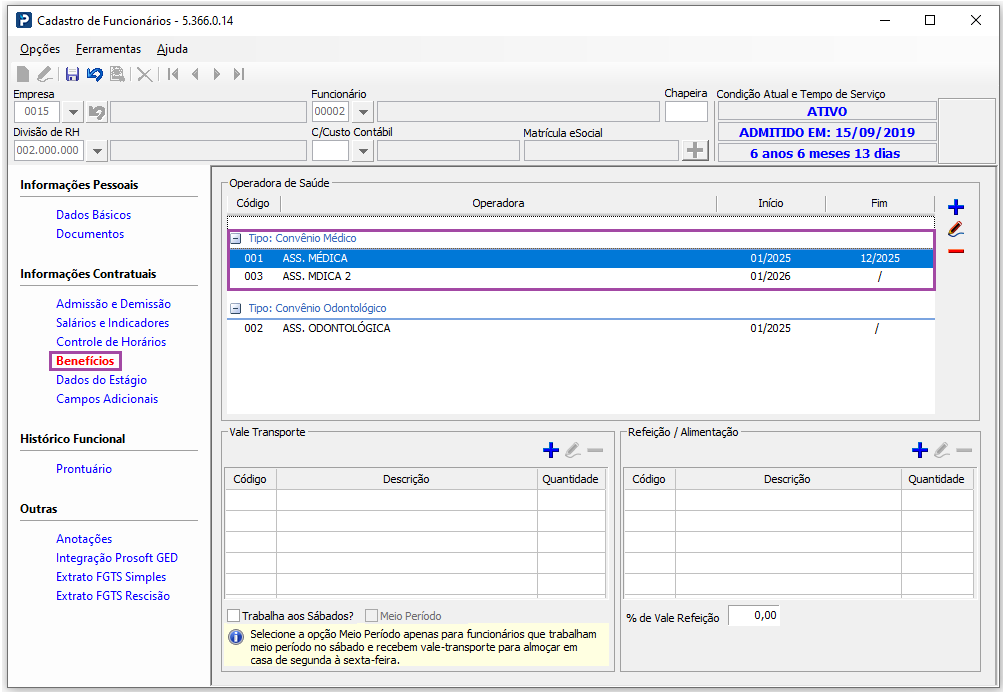Click the refresh icon next to Empresa
Viewport: 1006px width, 693px height.
point(97,112)
